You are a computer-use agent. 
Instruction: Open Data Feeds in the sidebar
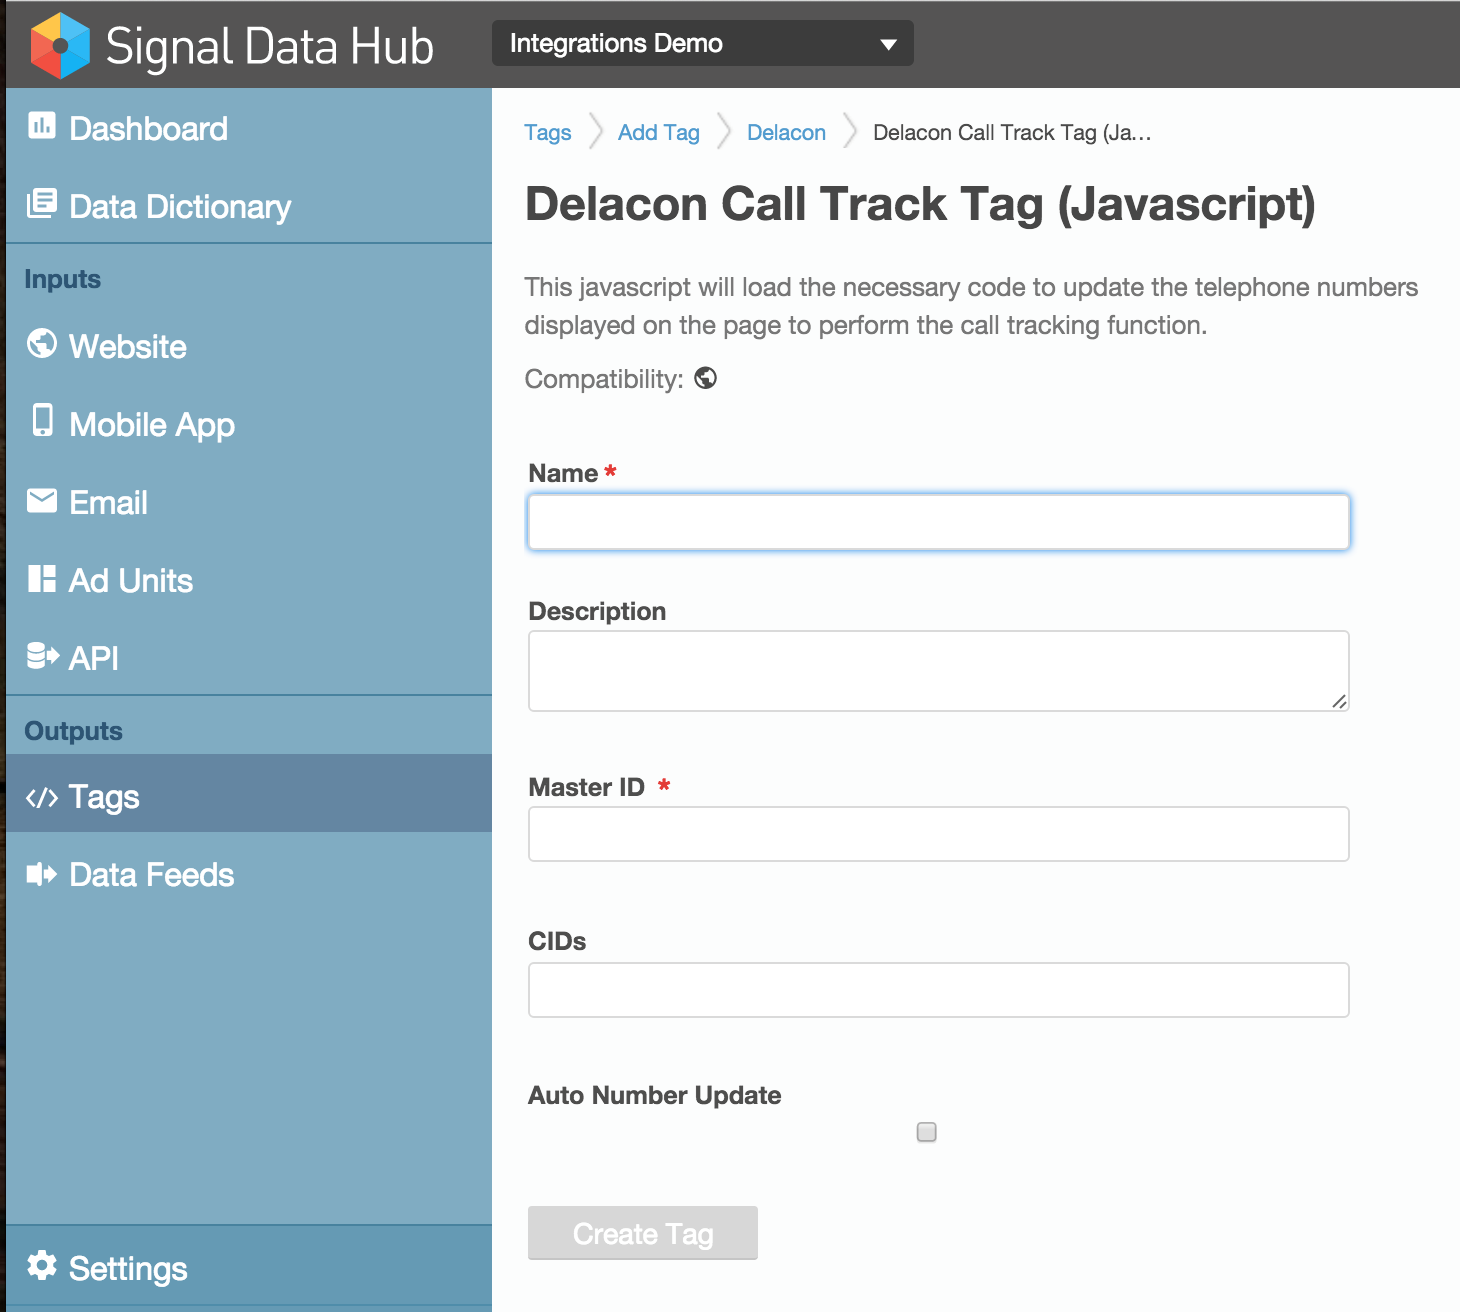coord(249,874)
